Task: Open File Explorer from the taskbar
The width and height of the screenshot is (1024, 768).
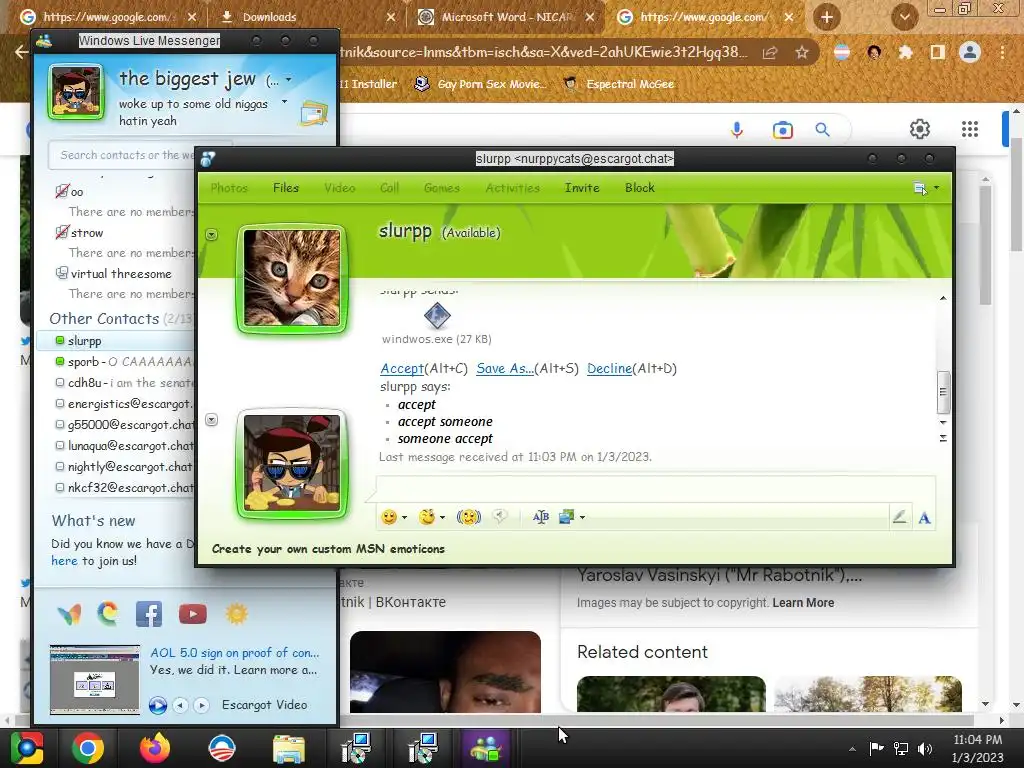Action: pyautogui.click(x=288, y=750)
